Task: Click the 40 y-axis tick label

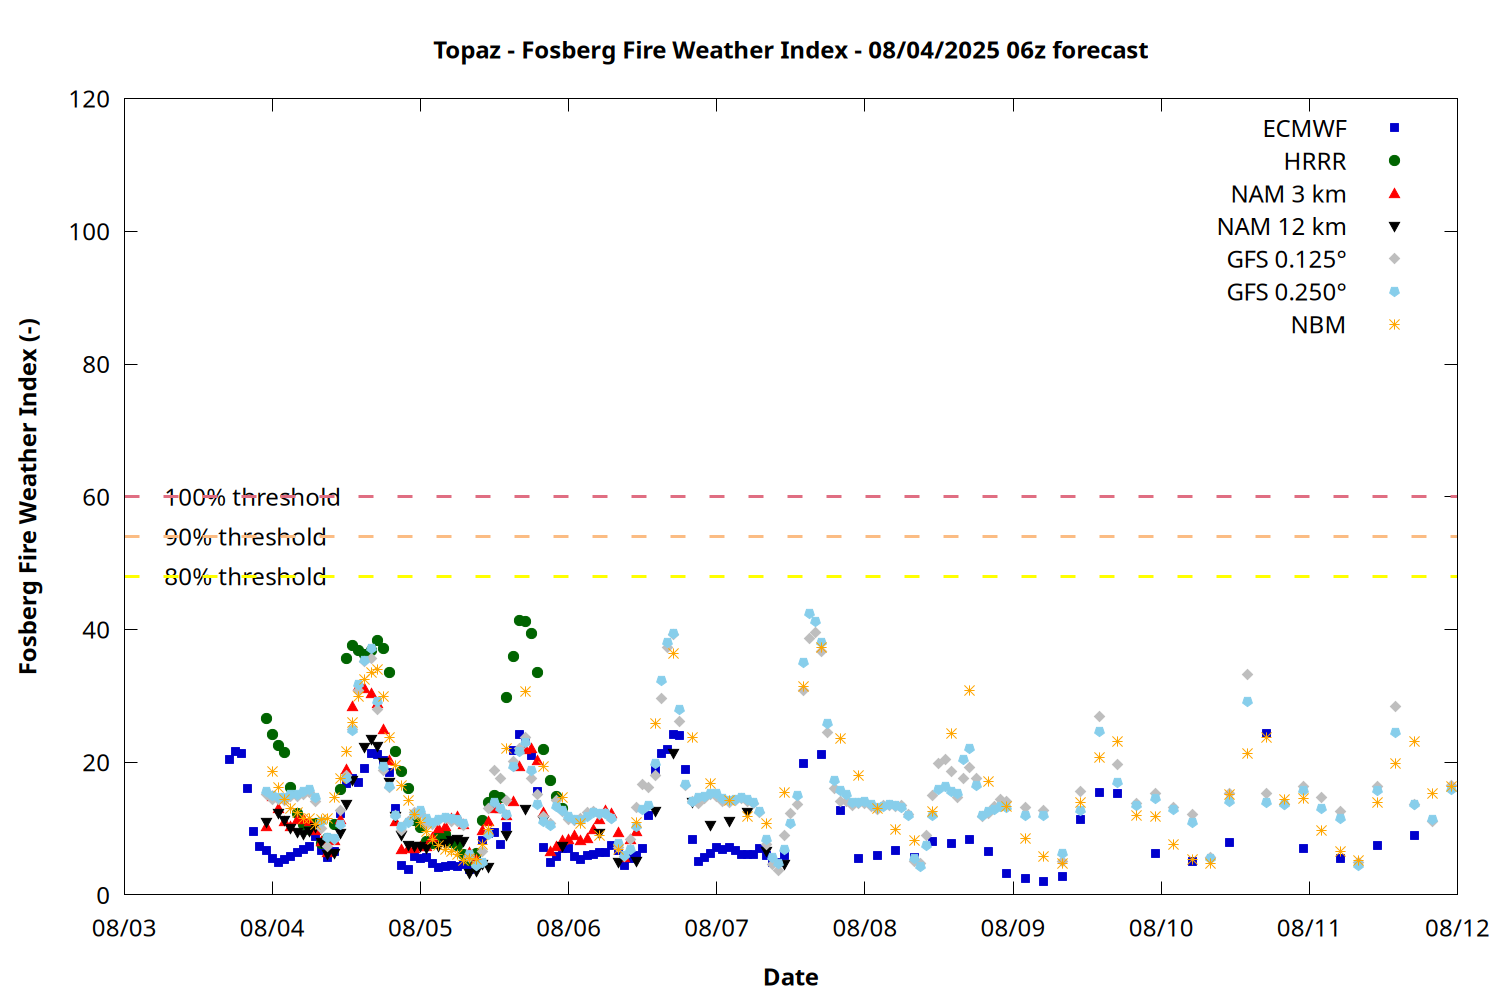Action: [x=96, y=630]
